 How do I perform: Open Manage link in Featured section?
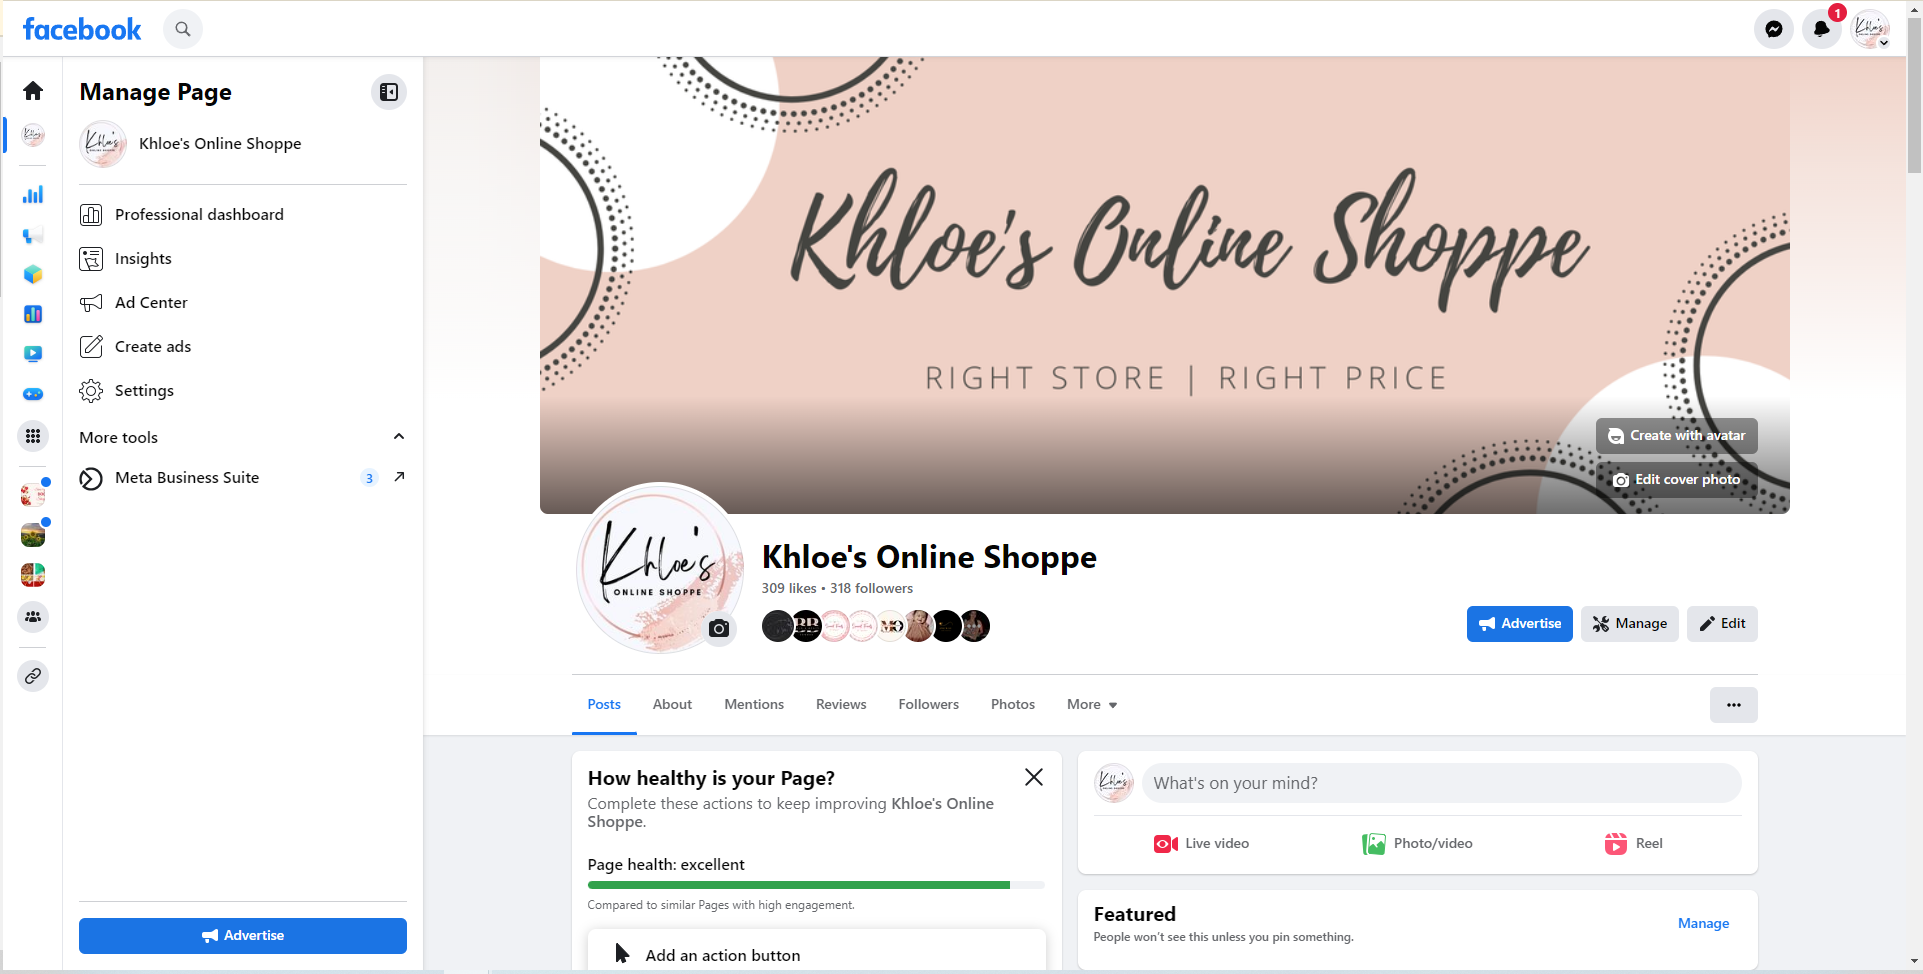coord(1703,923)
